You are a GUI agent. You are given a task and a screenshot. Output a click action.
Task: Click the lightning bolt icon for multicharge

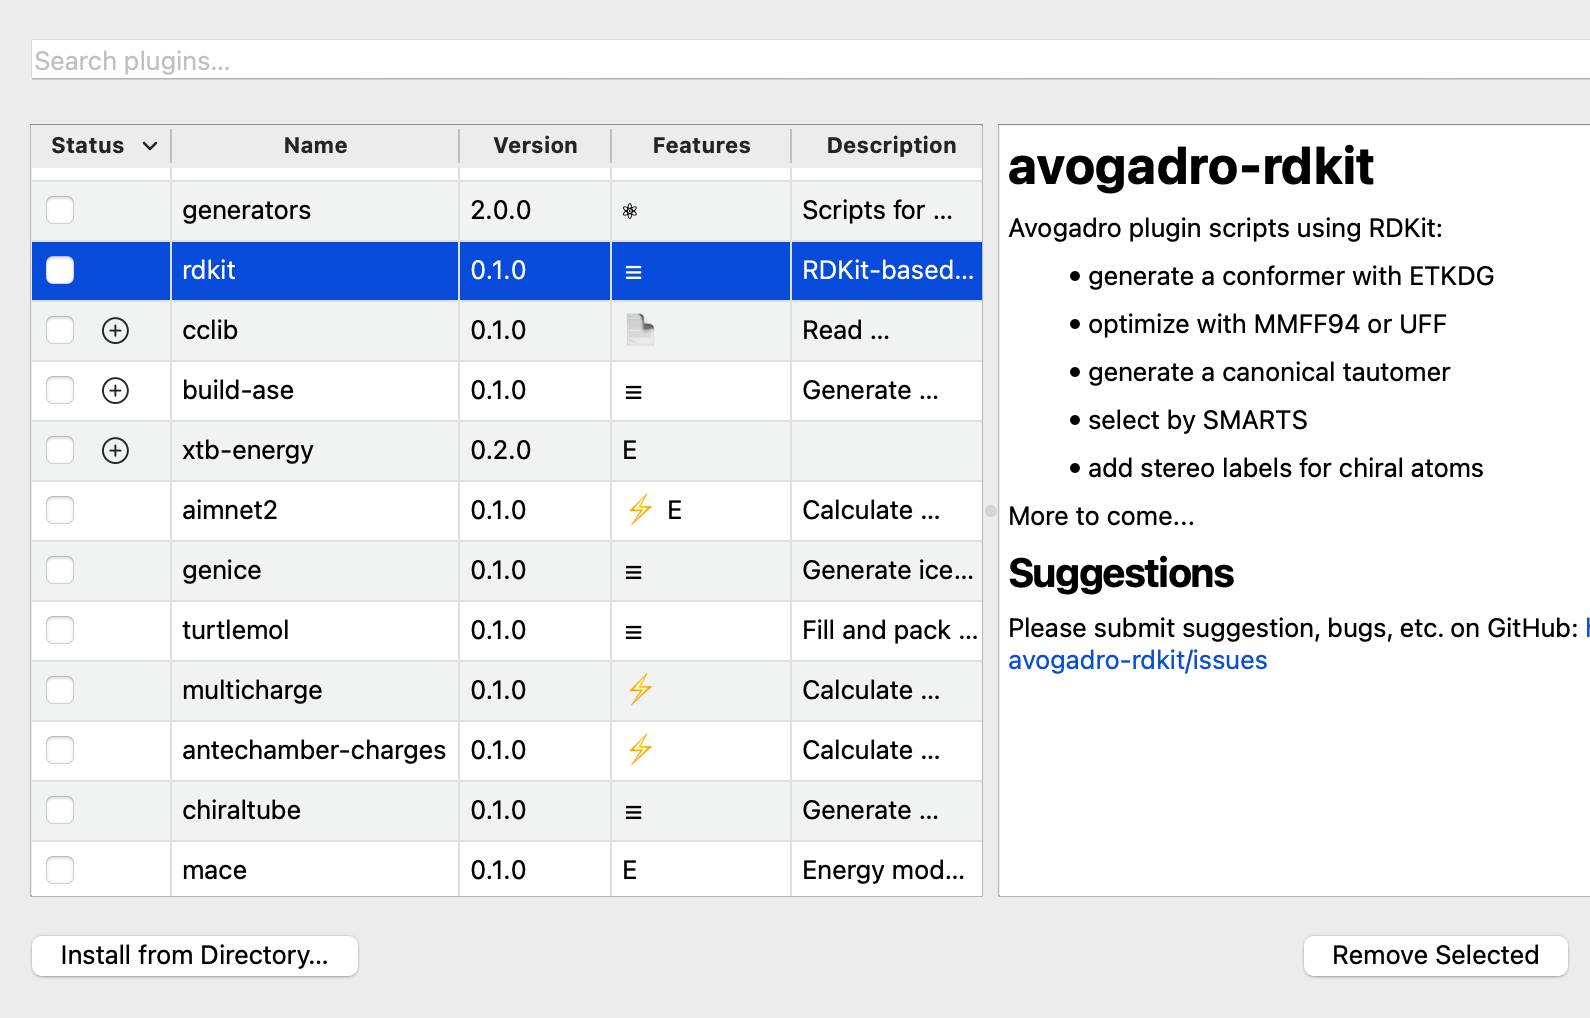pyautogui.click(x=640, y=689)
